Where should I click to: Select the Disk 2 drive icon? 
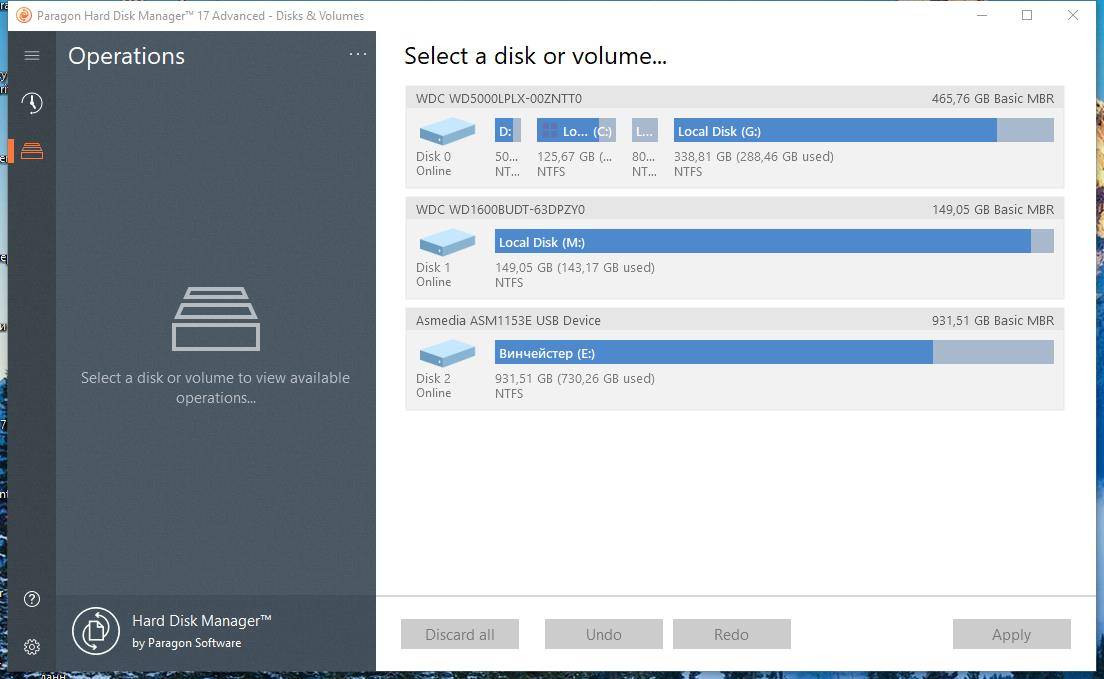coord(447,353)
